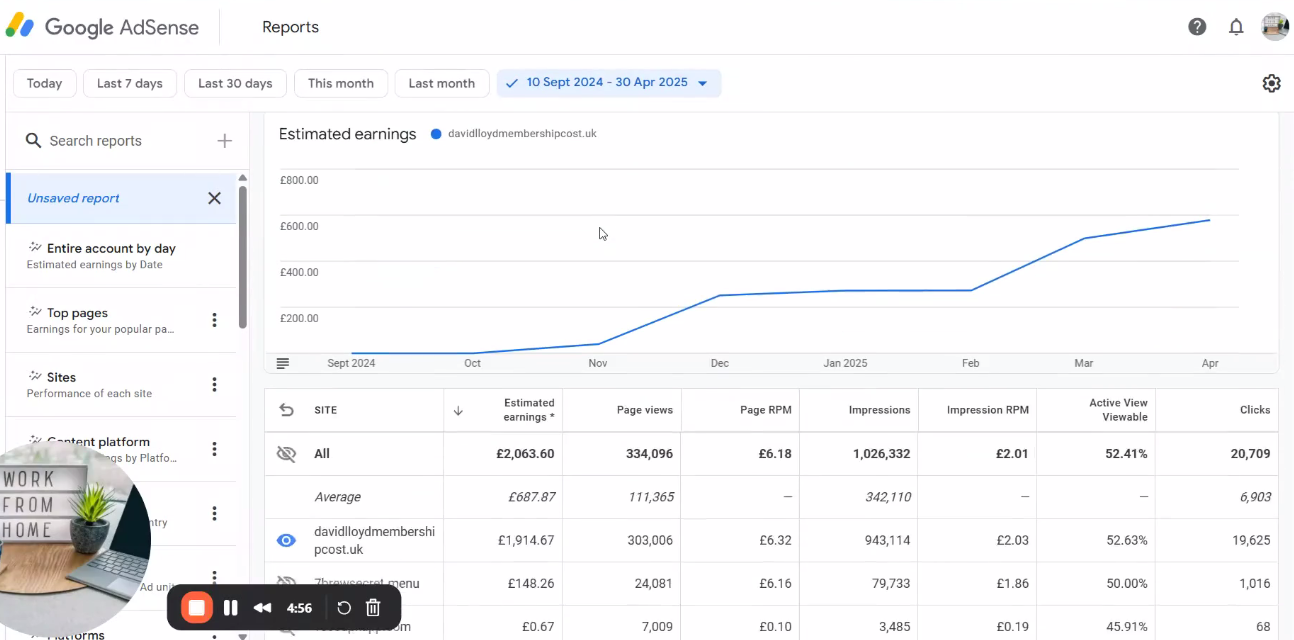Open the three-dot menu for Content platform
Viewport: 1294px width, 640px height.
[214, 449]
